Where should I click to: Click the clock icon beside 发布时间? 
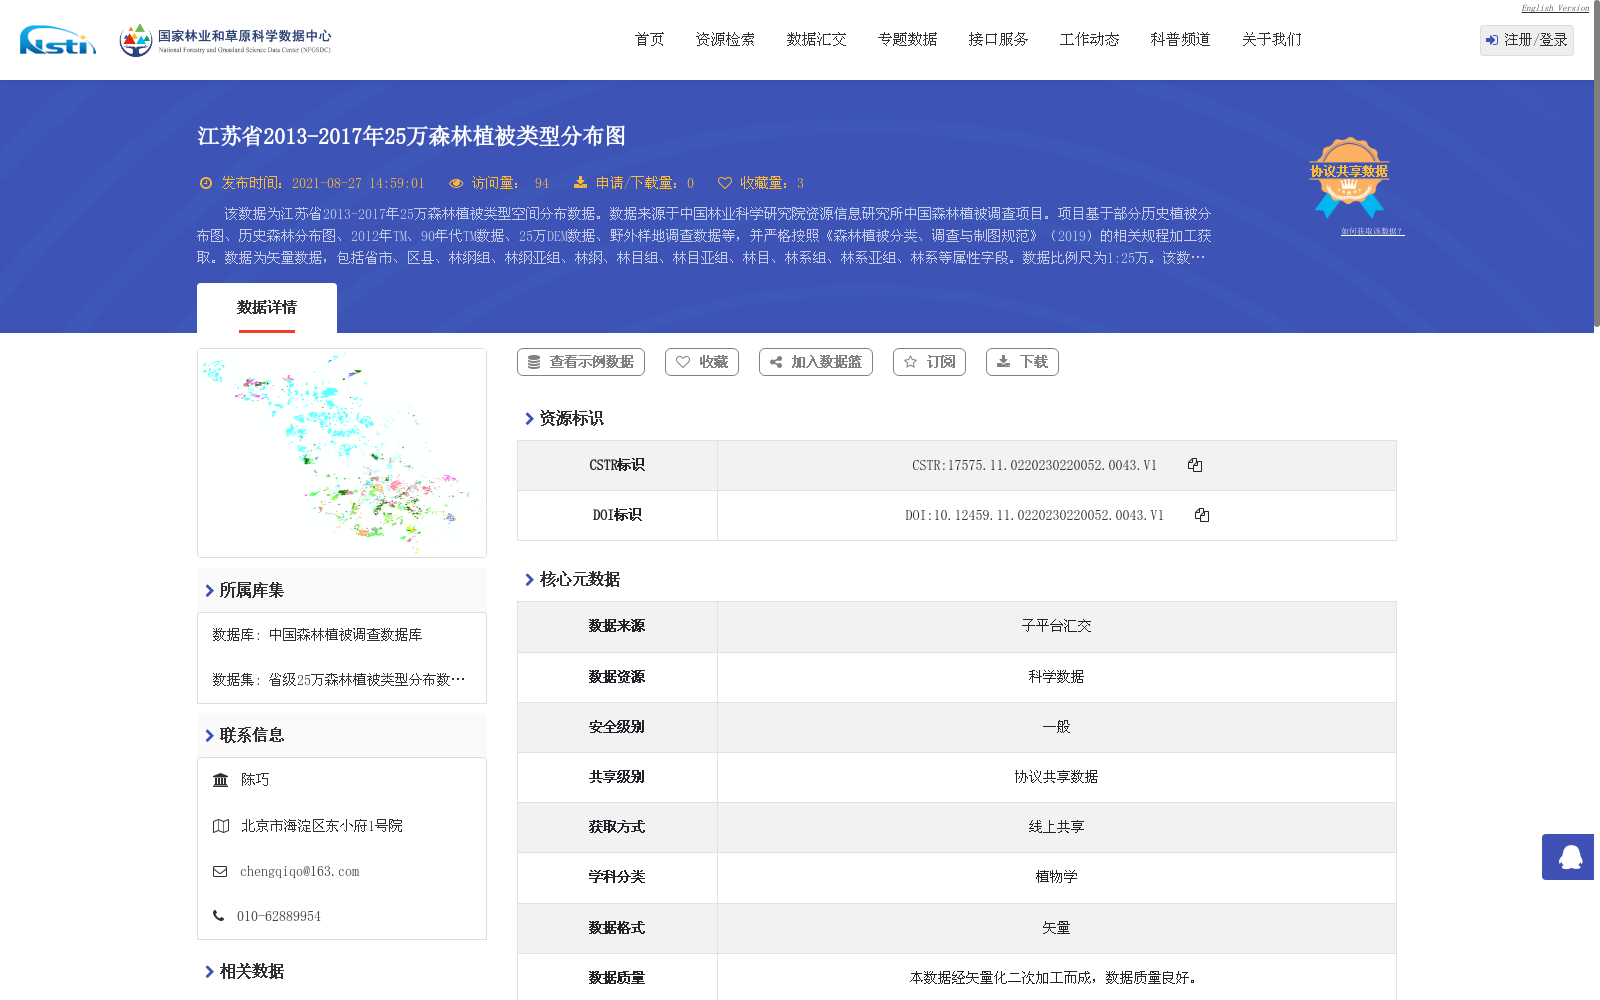pos(206,183)
